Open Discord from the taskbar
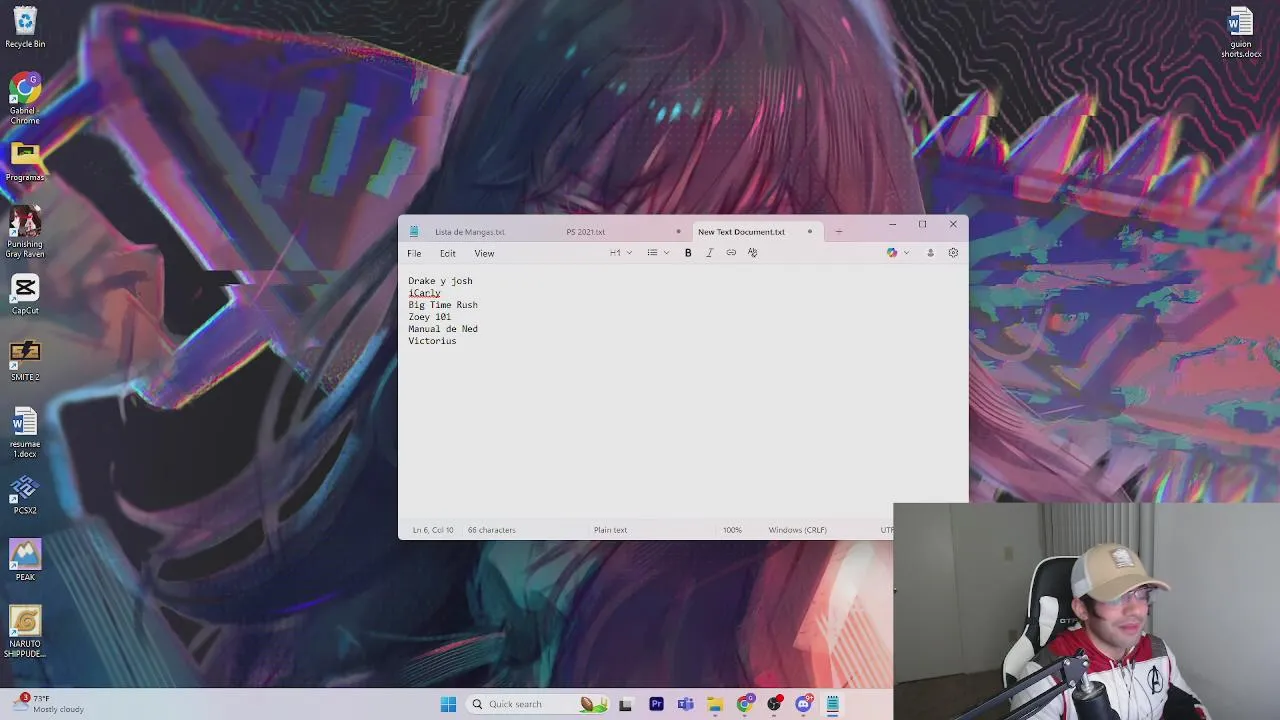 point(803,704)
